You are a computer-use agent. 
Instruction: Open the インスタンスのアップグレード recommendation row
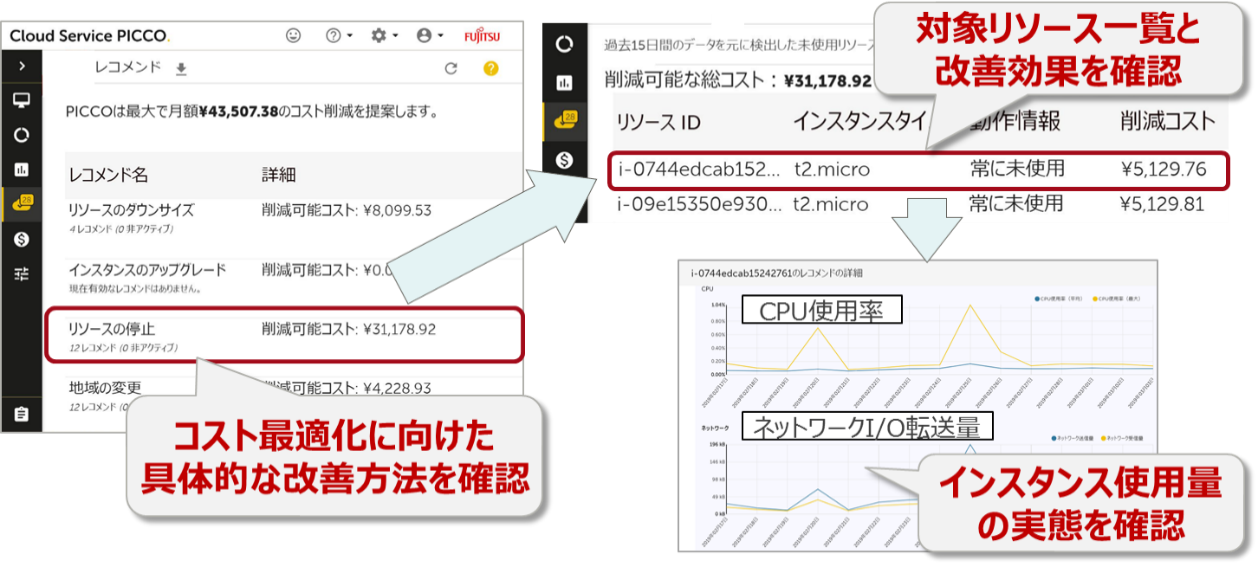(x=294, y=277)
